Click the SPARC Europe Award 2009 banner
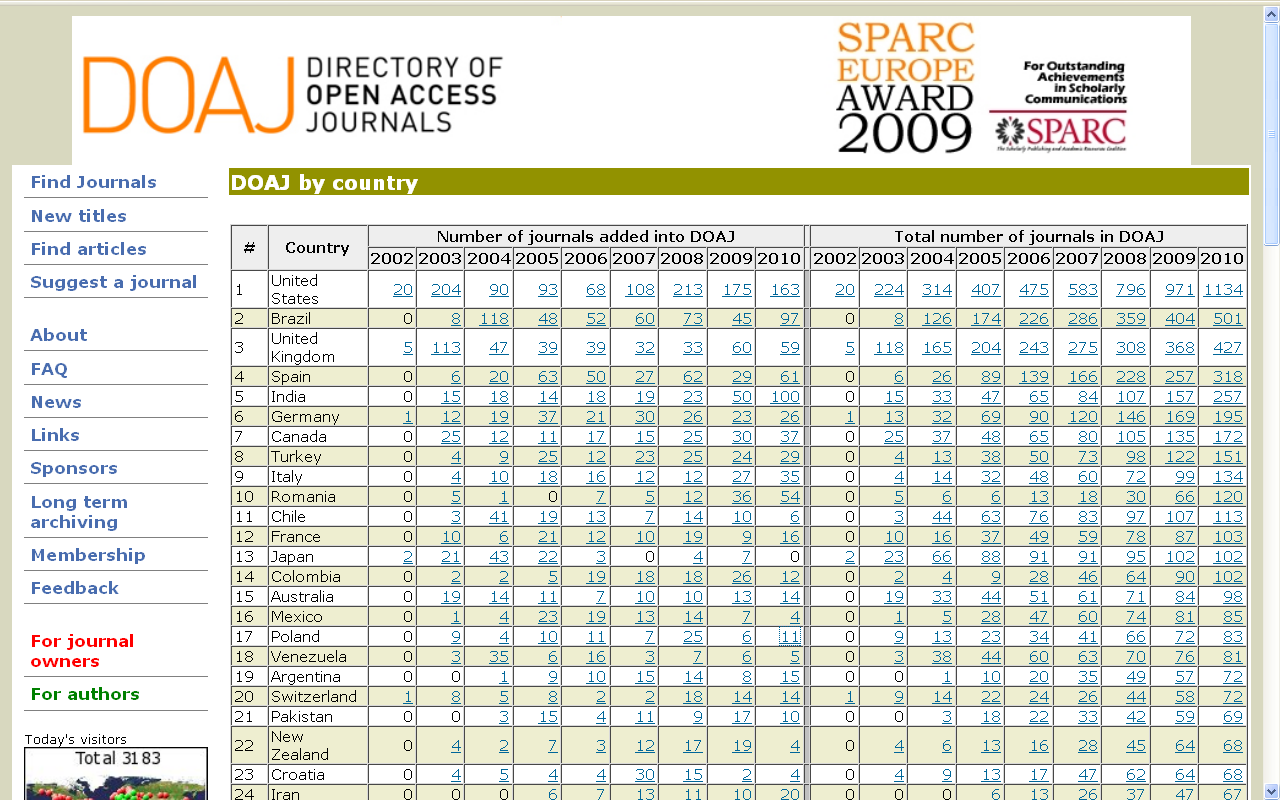This screenshot has height=800, width=1280. pyautogui.click(x=981, y=90)
